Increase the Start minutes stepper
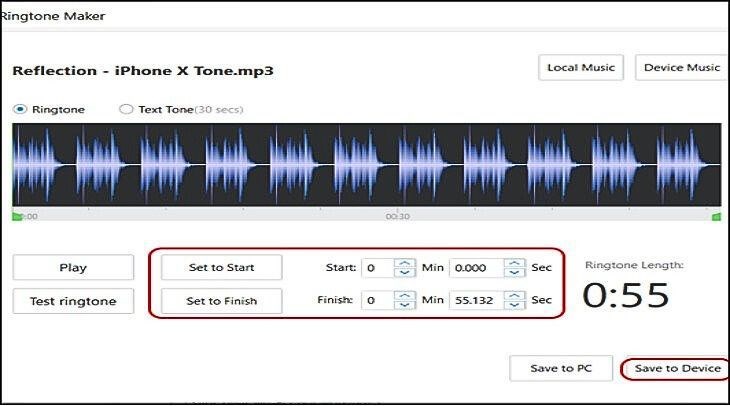This screenshot has height=406, width=730. (x=404, y=263)
